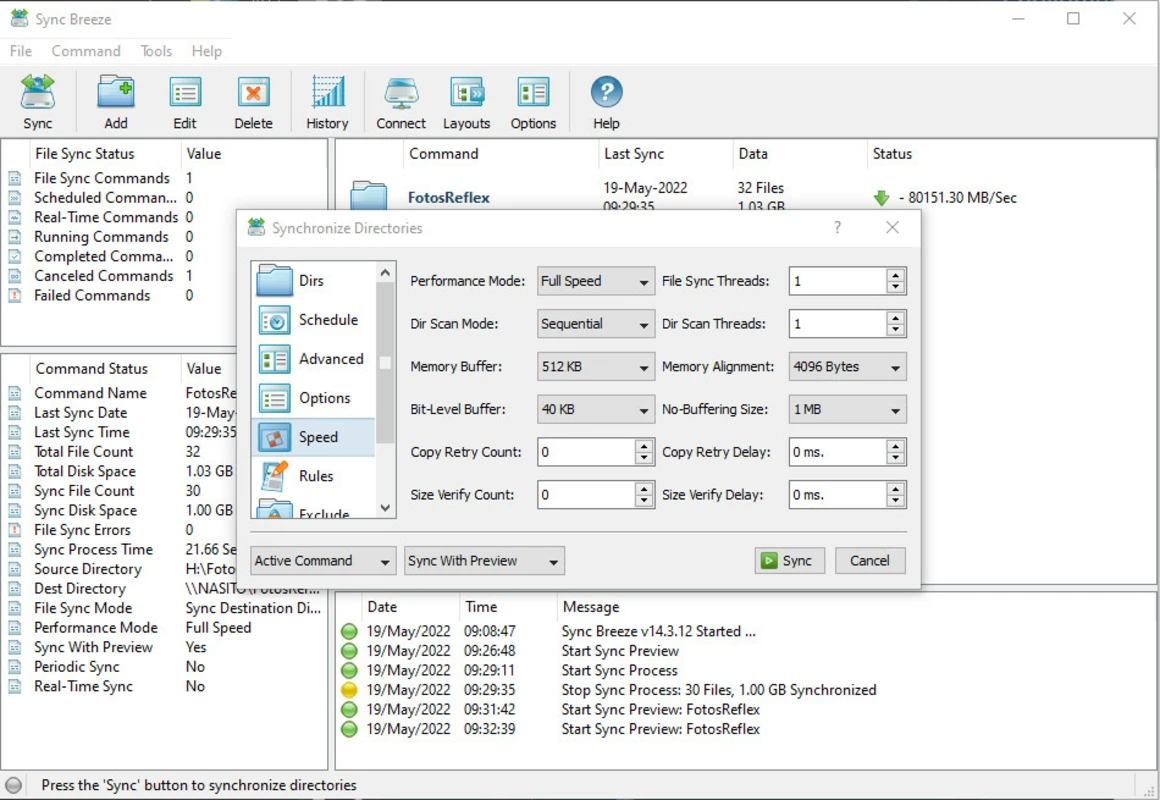1160x800 pixels.
Task: Open the Tools menu
Action: [x=156, y=51]
